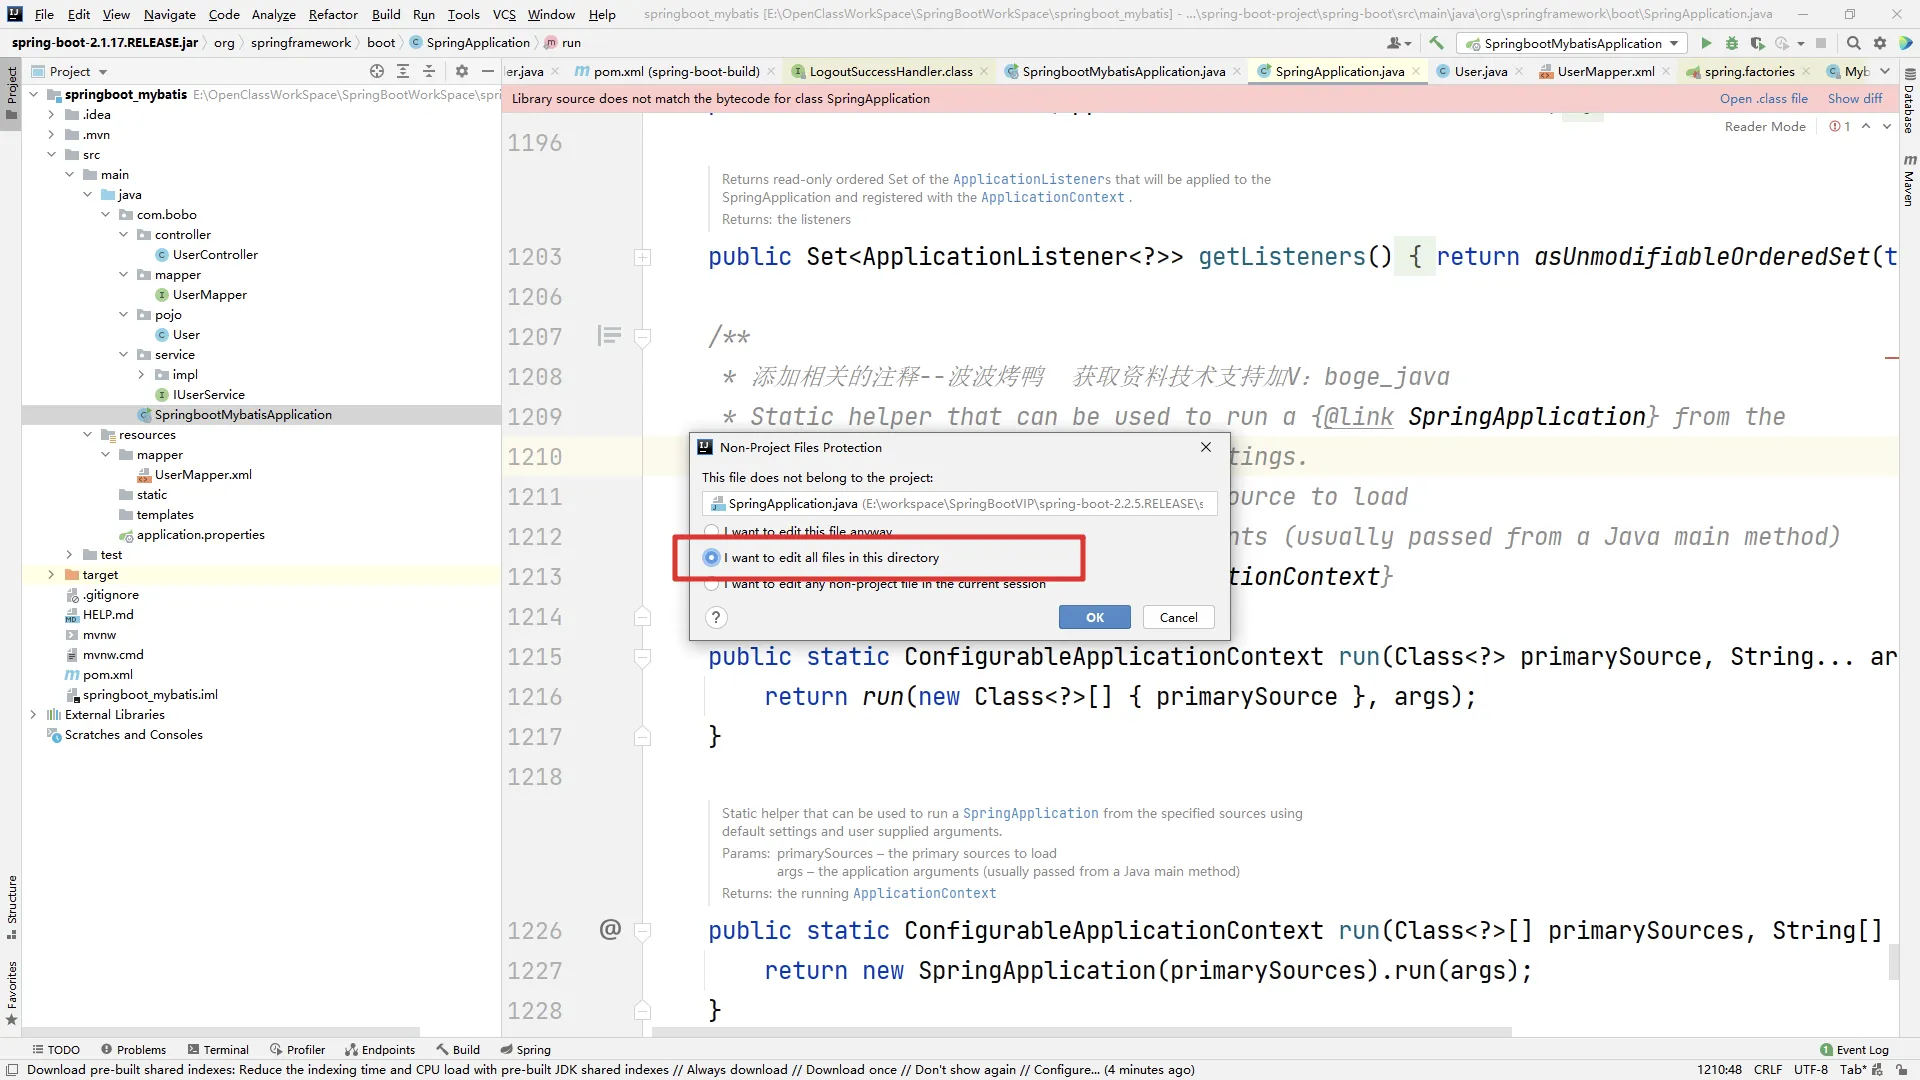
Task: Hide the Project tool window
Action: [488, 71]
